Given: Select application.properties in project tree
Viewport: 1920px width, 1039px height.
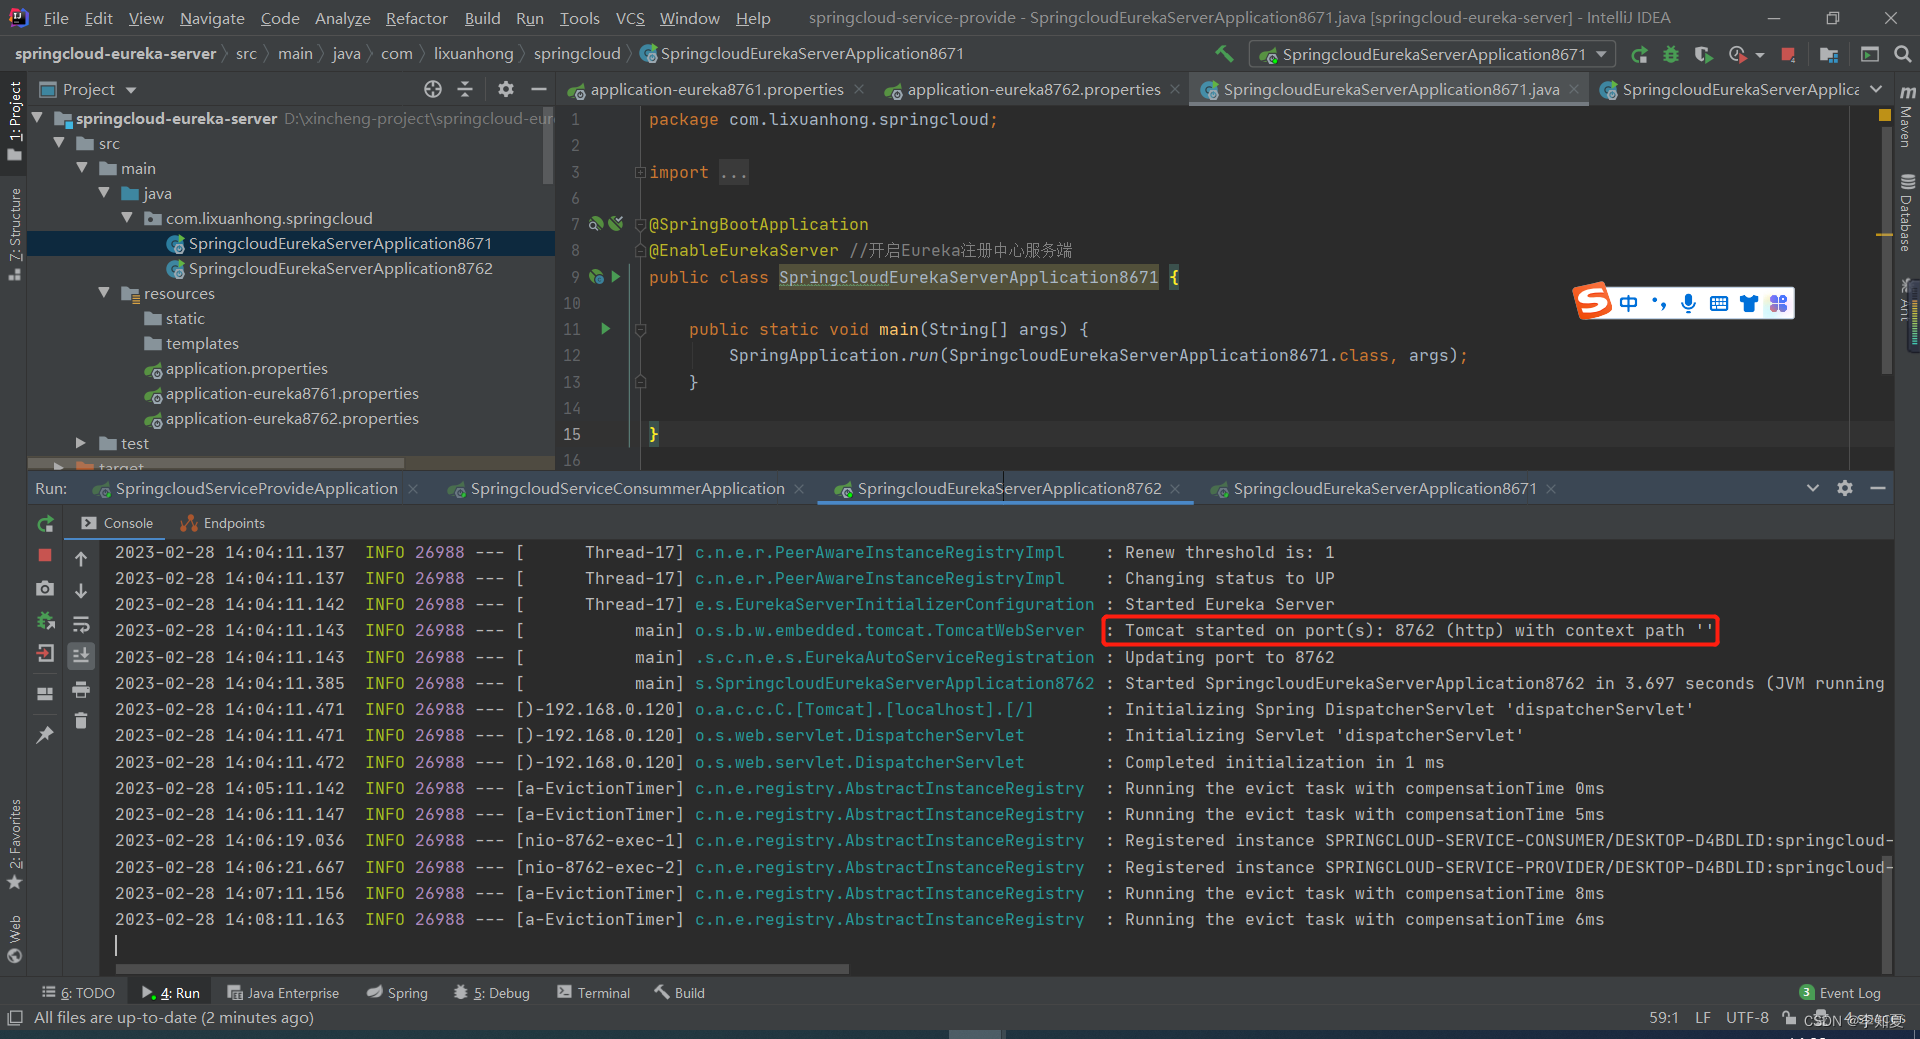Looking at the screenshot, I should click(x=246, y=368).
